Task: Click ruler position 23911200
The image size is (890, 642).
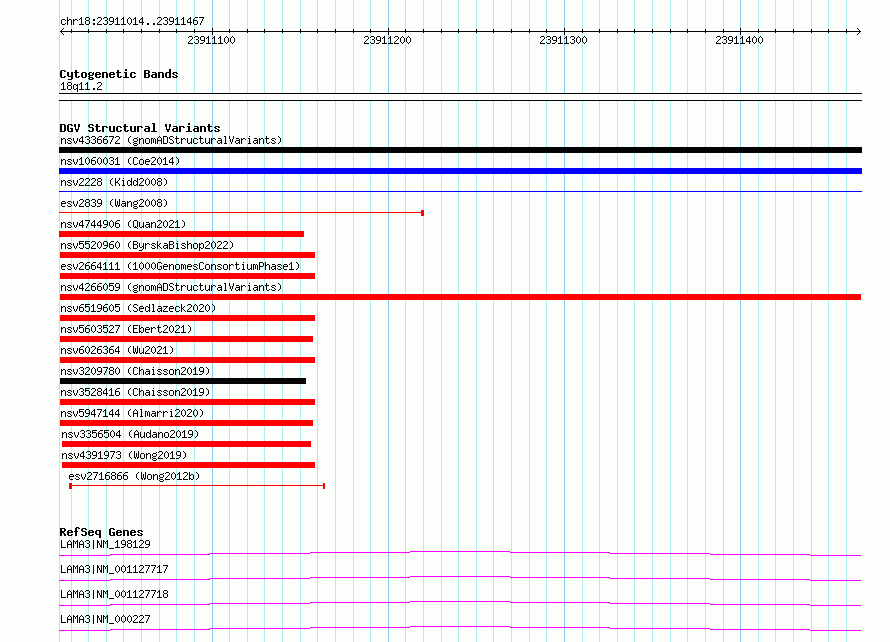Action: (x=387, y=40)
